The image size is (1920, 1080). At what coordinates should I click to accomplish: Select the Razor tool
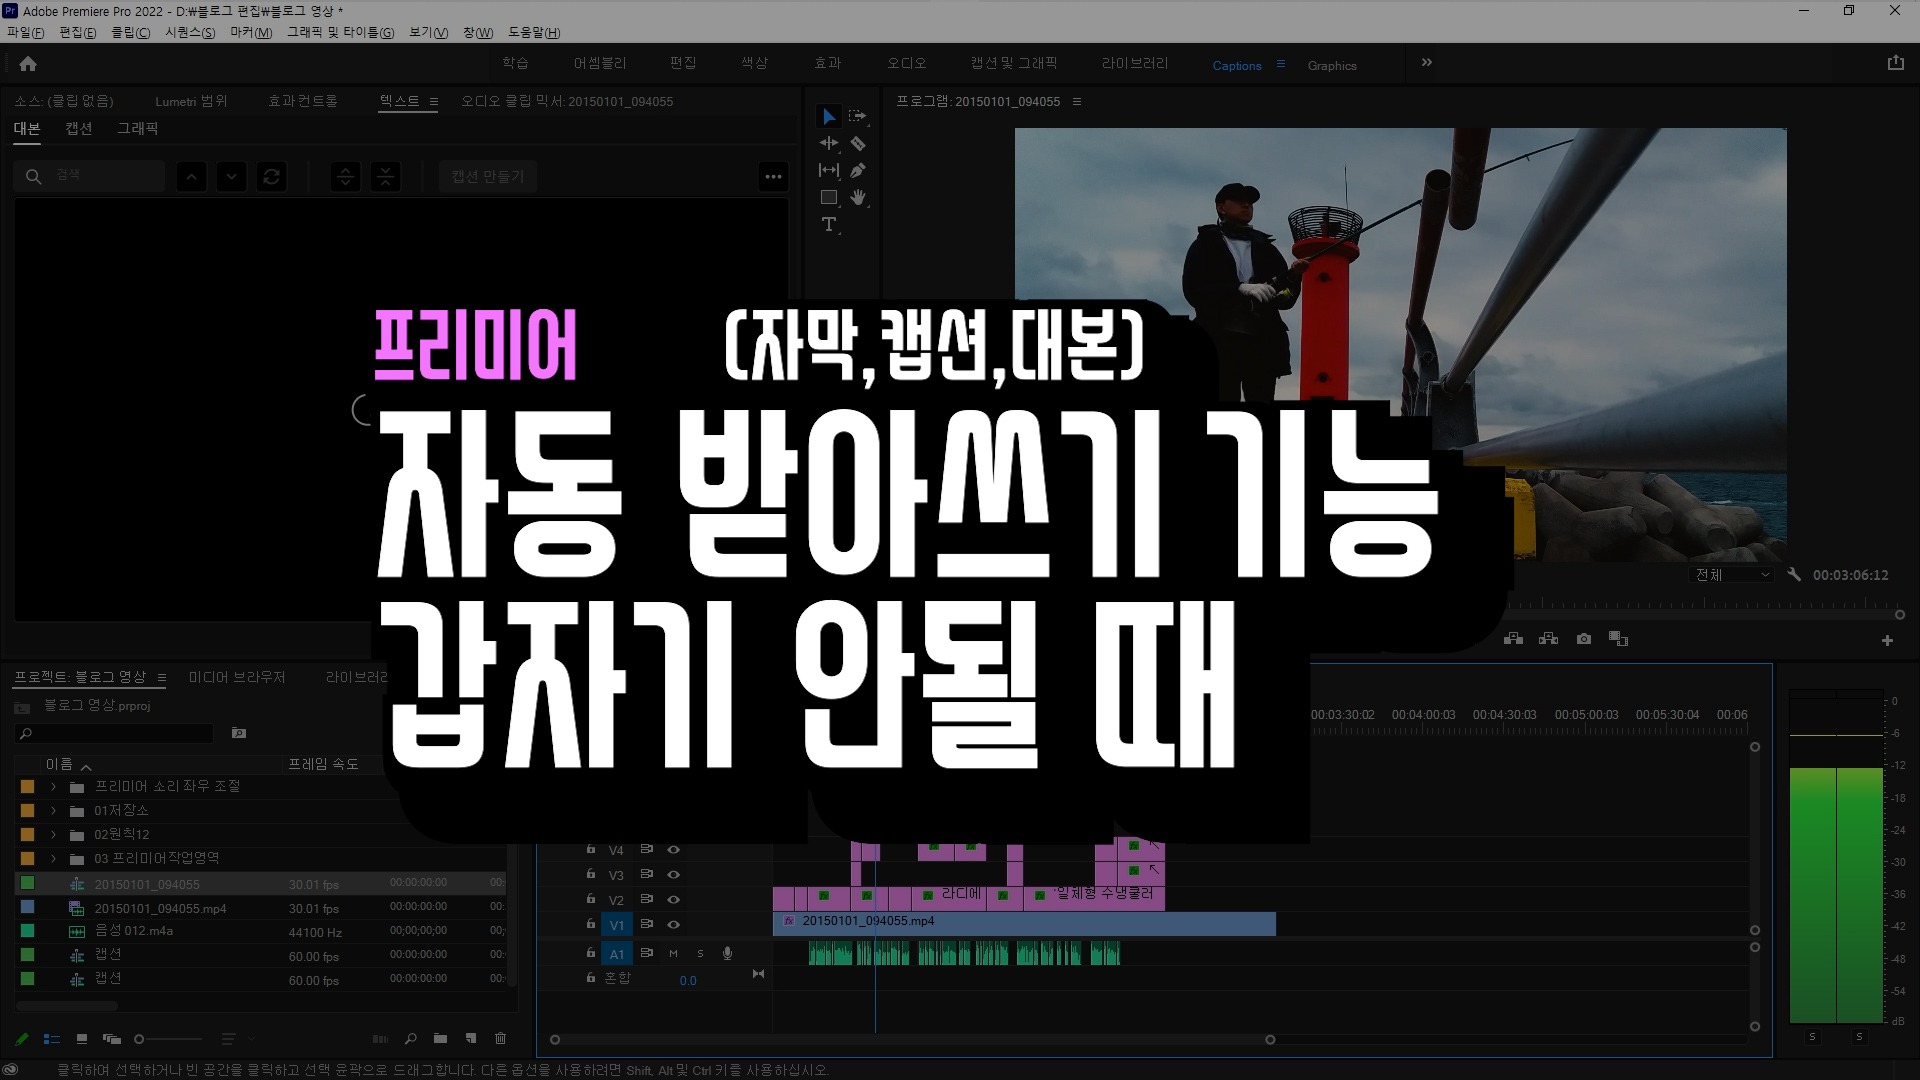point(858,144)
